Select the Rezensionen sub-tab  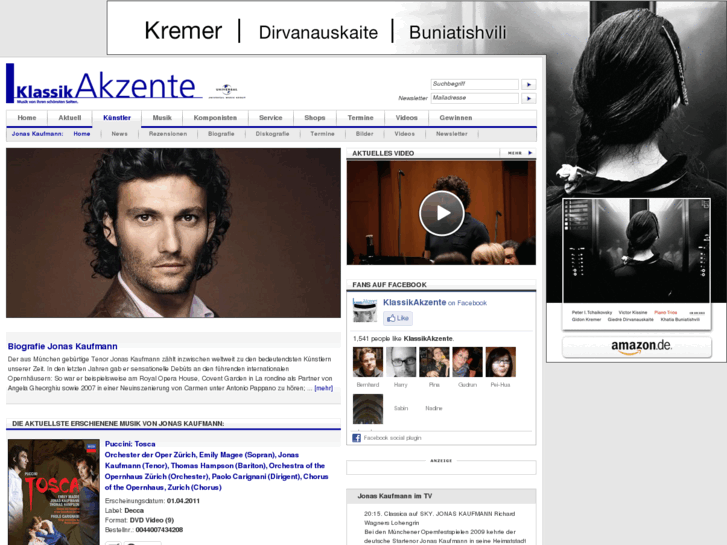point(168,134)
